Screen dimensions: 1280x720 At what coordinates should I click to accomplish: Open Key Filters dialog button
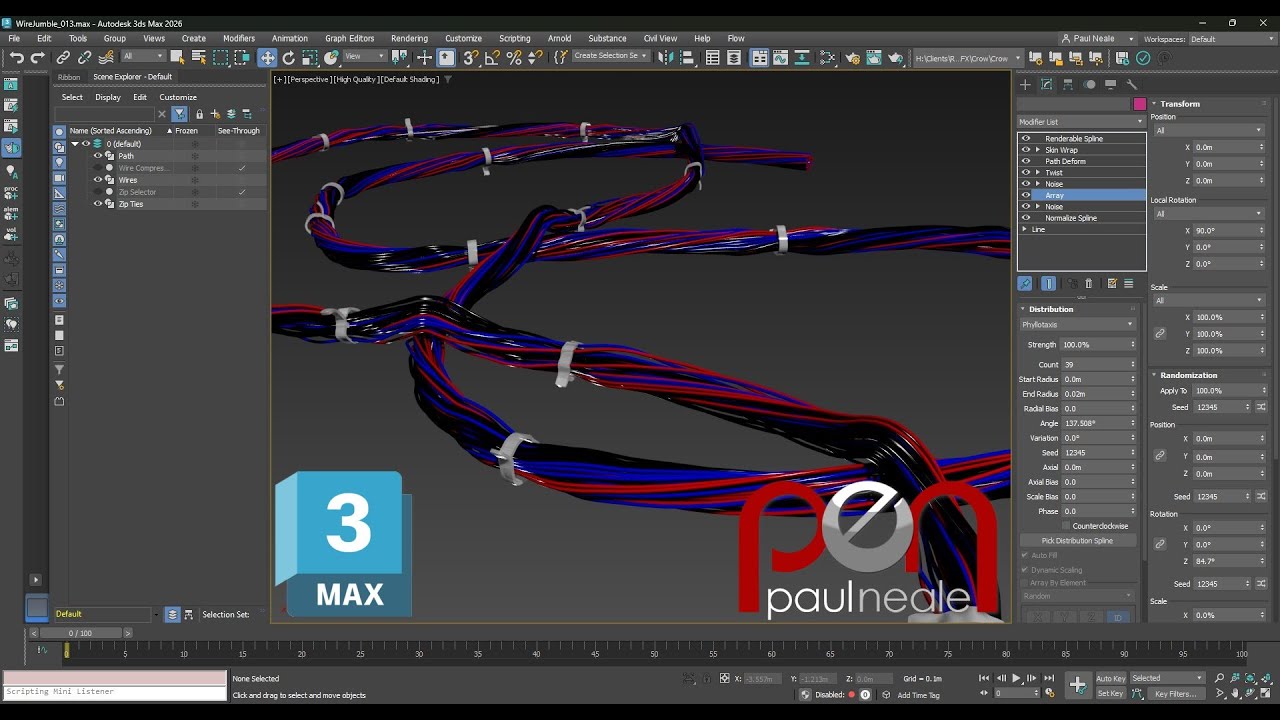coord(1175,693)
